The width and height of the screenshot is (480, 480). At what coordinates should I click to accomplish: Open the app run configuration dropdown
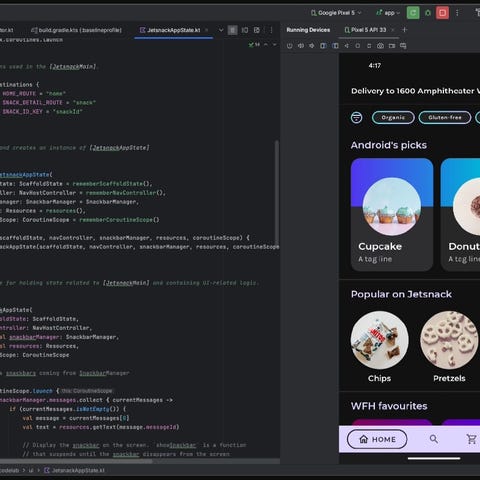(x=388, y=13)
